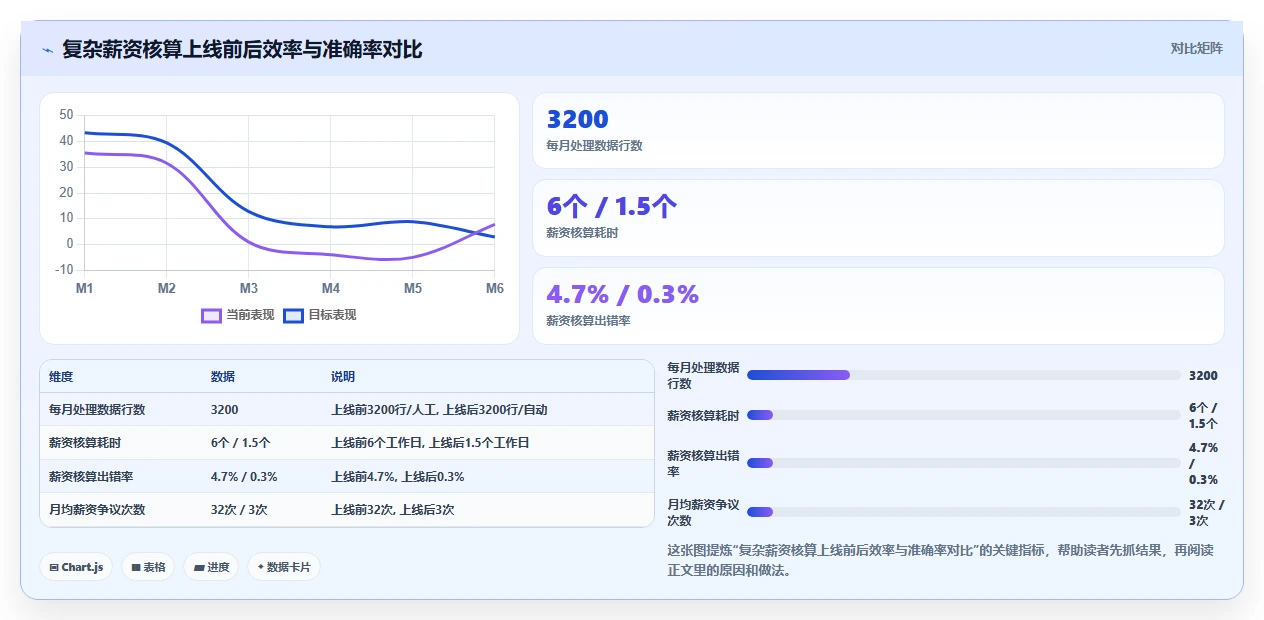Screen dimensions: 1264x620
Task: Click the main title 复杂薪资核算上线前后效率与准确率对比
Action: pos(242,49)
